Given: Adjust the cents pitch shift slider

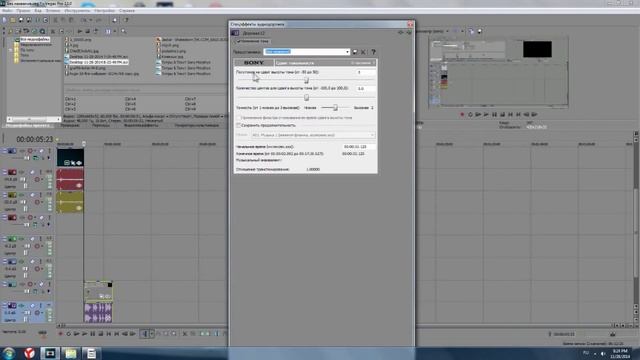Looking at the screenshot, I should click(x=306, y=97).
